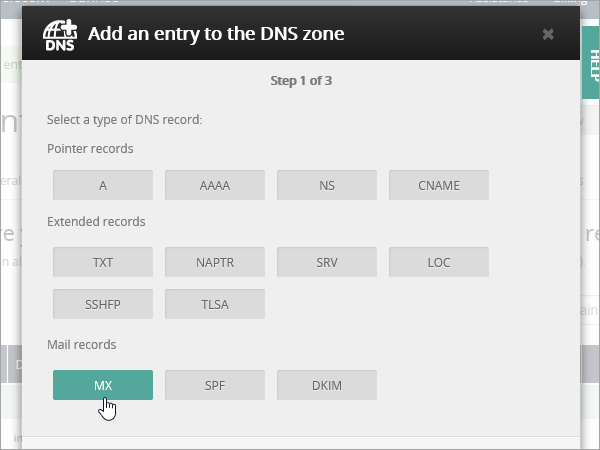Image resolution: width=600 pixels, height=450 pixels.
Task: Choose the SSHFP record button
Action: tap(103, 304)
